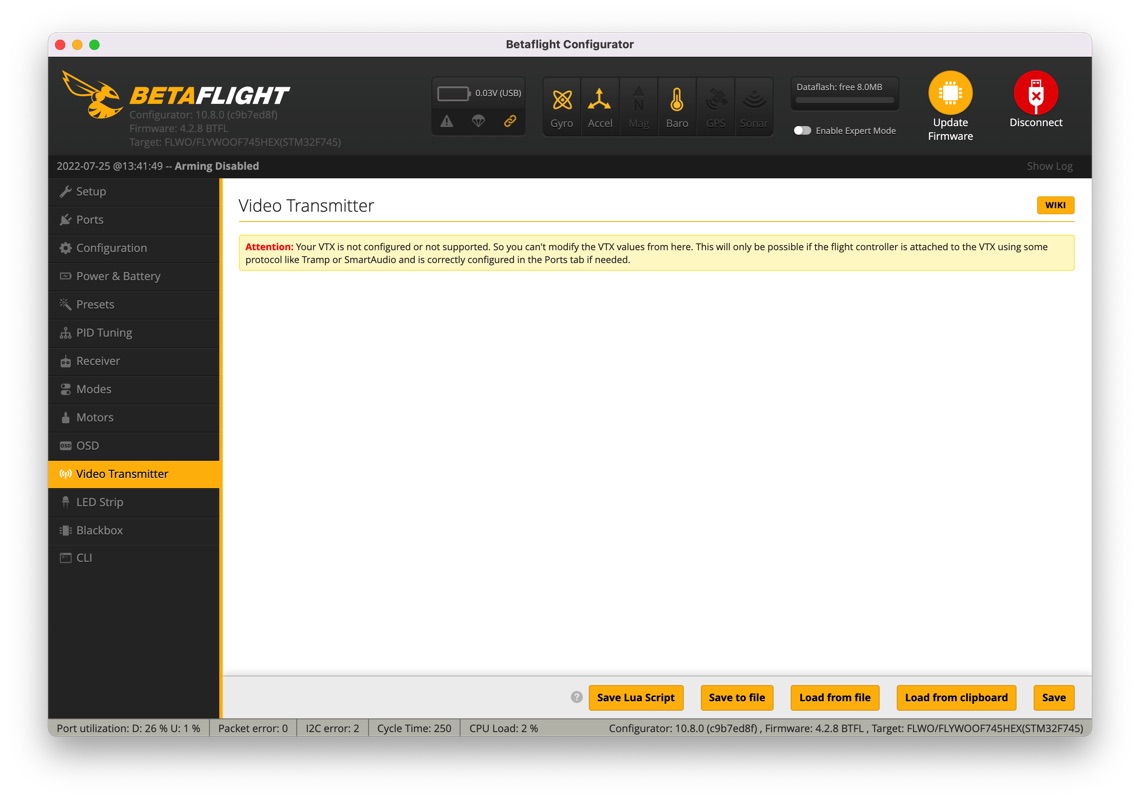Click the Presets wand icon
The height and width of the screenshot is (800, 1140).
point(65,304)
